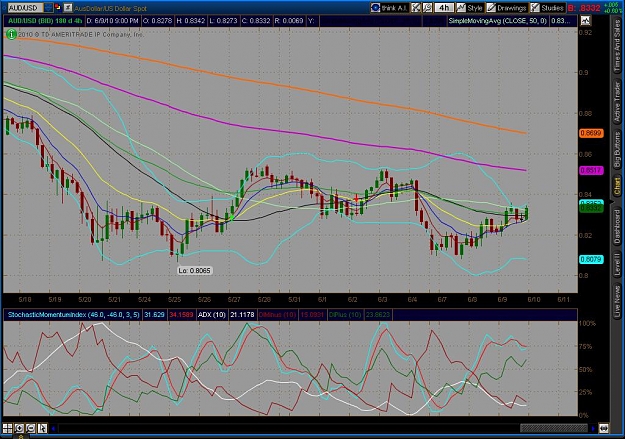Screen dimensions: 625x439
Task: Switch to Level II side tab
Action: click(617, 264)
